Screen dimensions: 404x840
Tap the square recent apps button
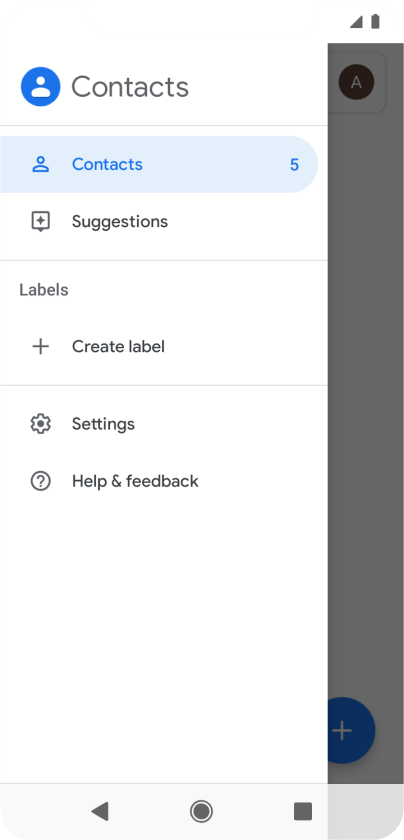click(x=303, y=812)
